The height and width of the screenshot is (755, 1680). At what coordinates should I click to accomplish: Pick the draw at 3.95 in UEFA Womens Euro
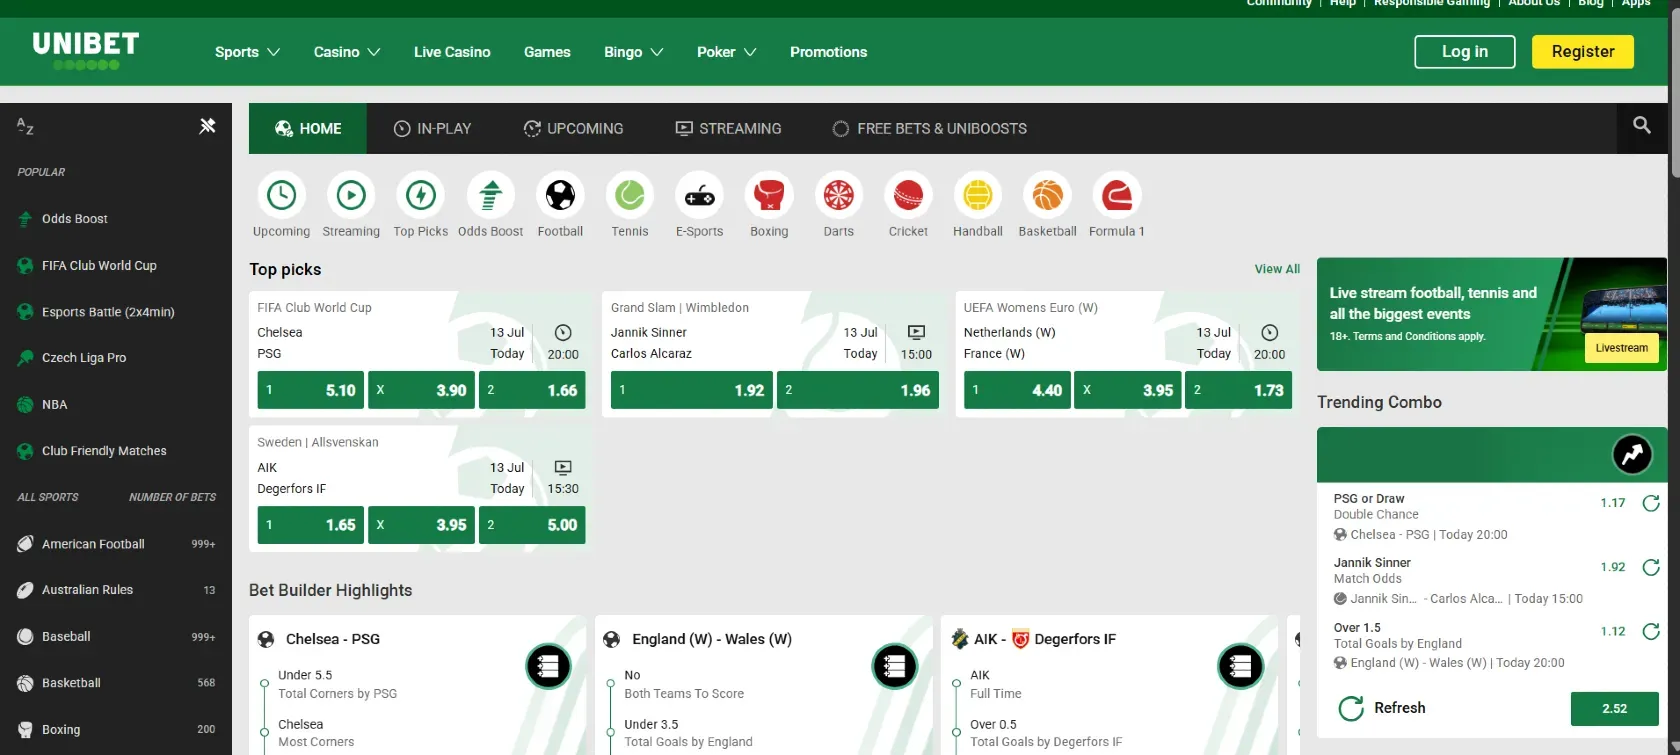[1128, 390]
